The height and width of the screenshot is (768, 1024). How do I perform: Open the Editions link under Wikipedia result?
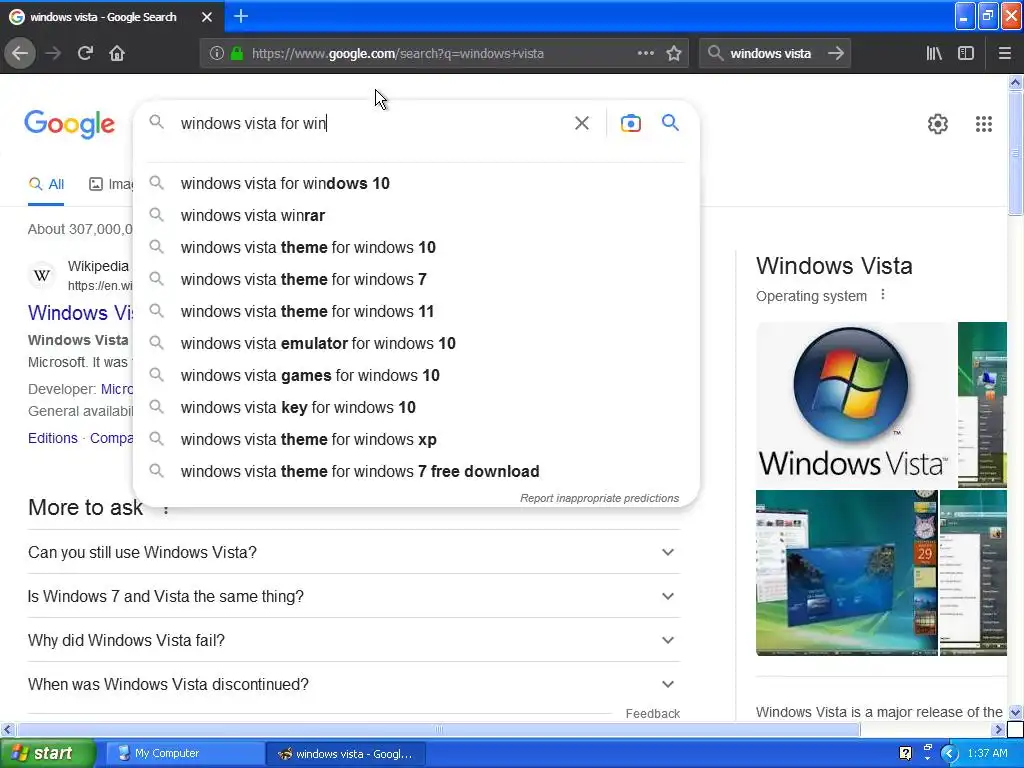click(x=53, y=438)
